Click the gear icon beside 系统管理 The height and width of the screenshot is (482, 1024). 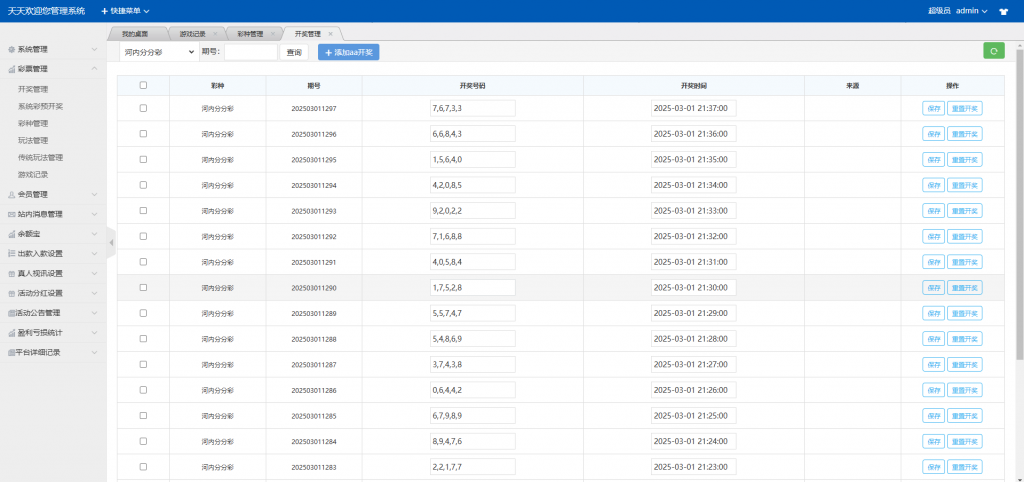pos(11,50)
